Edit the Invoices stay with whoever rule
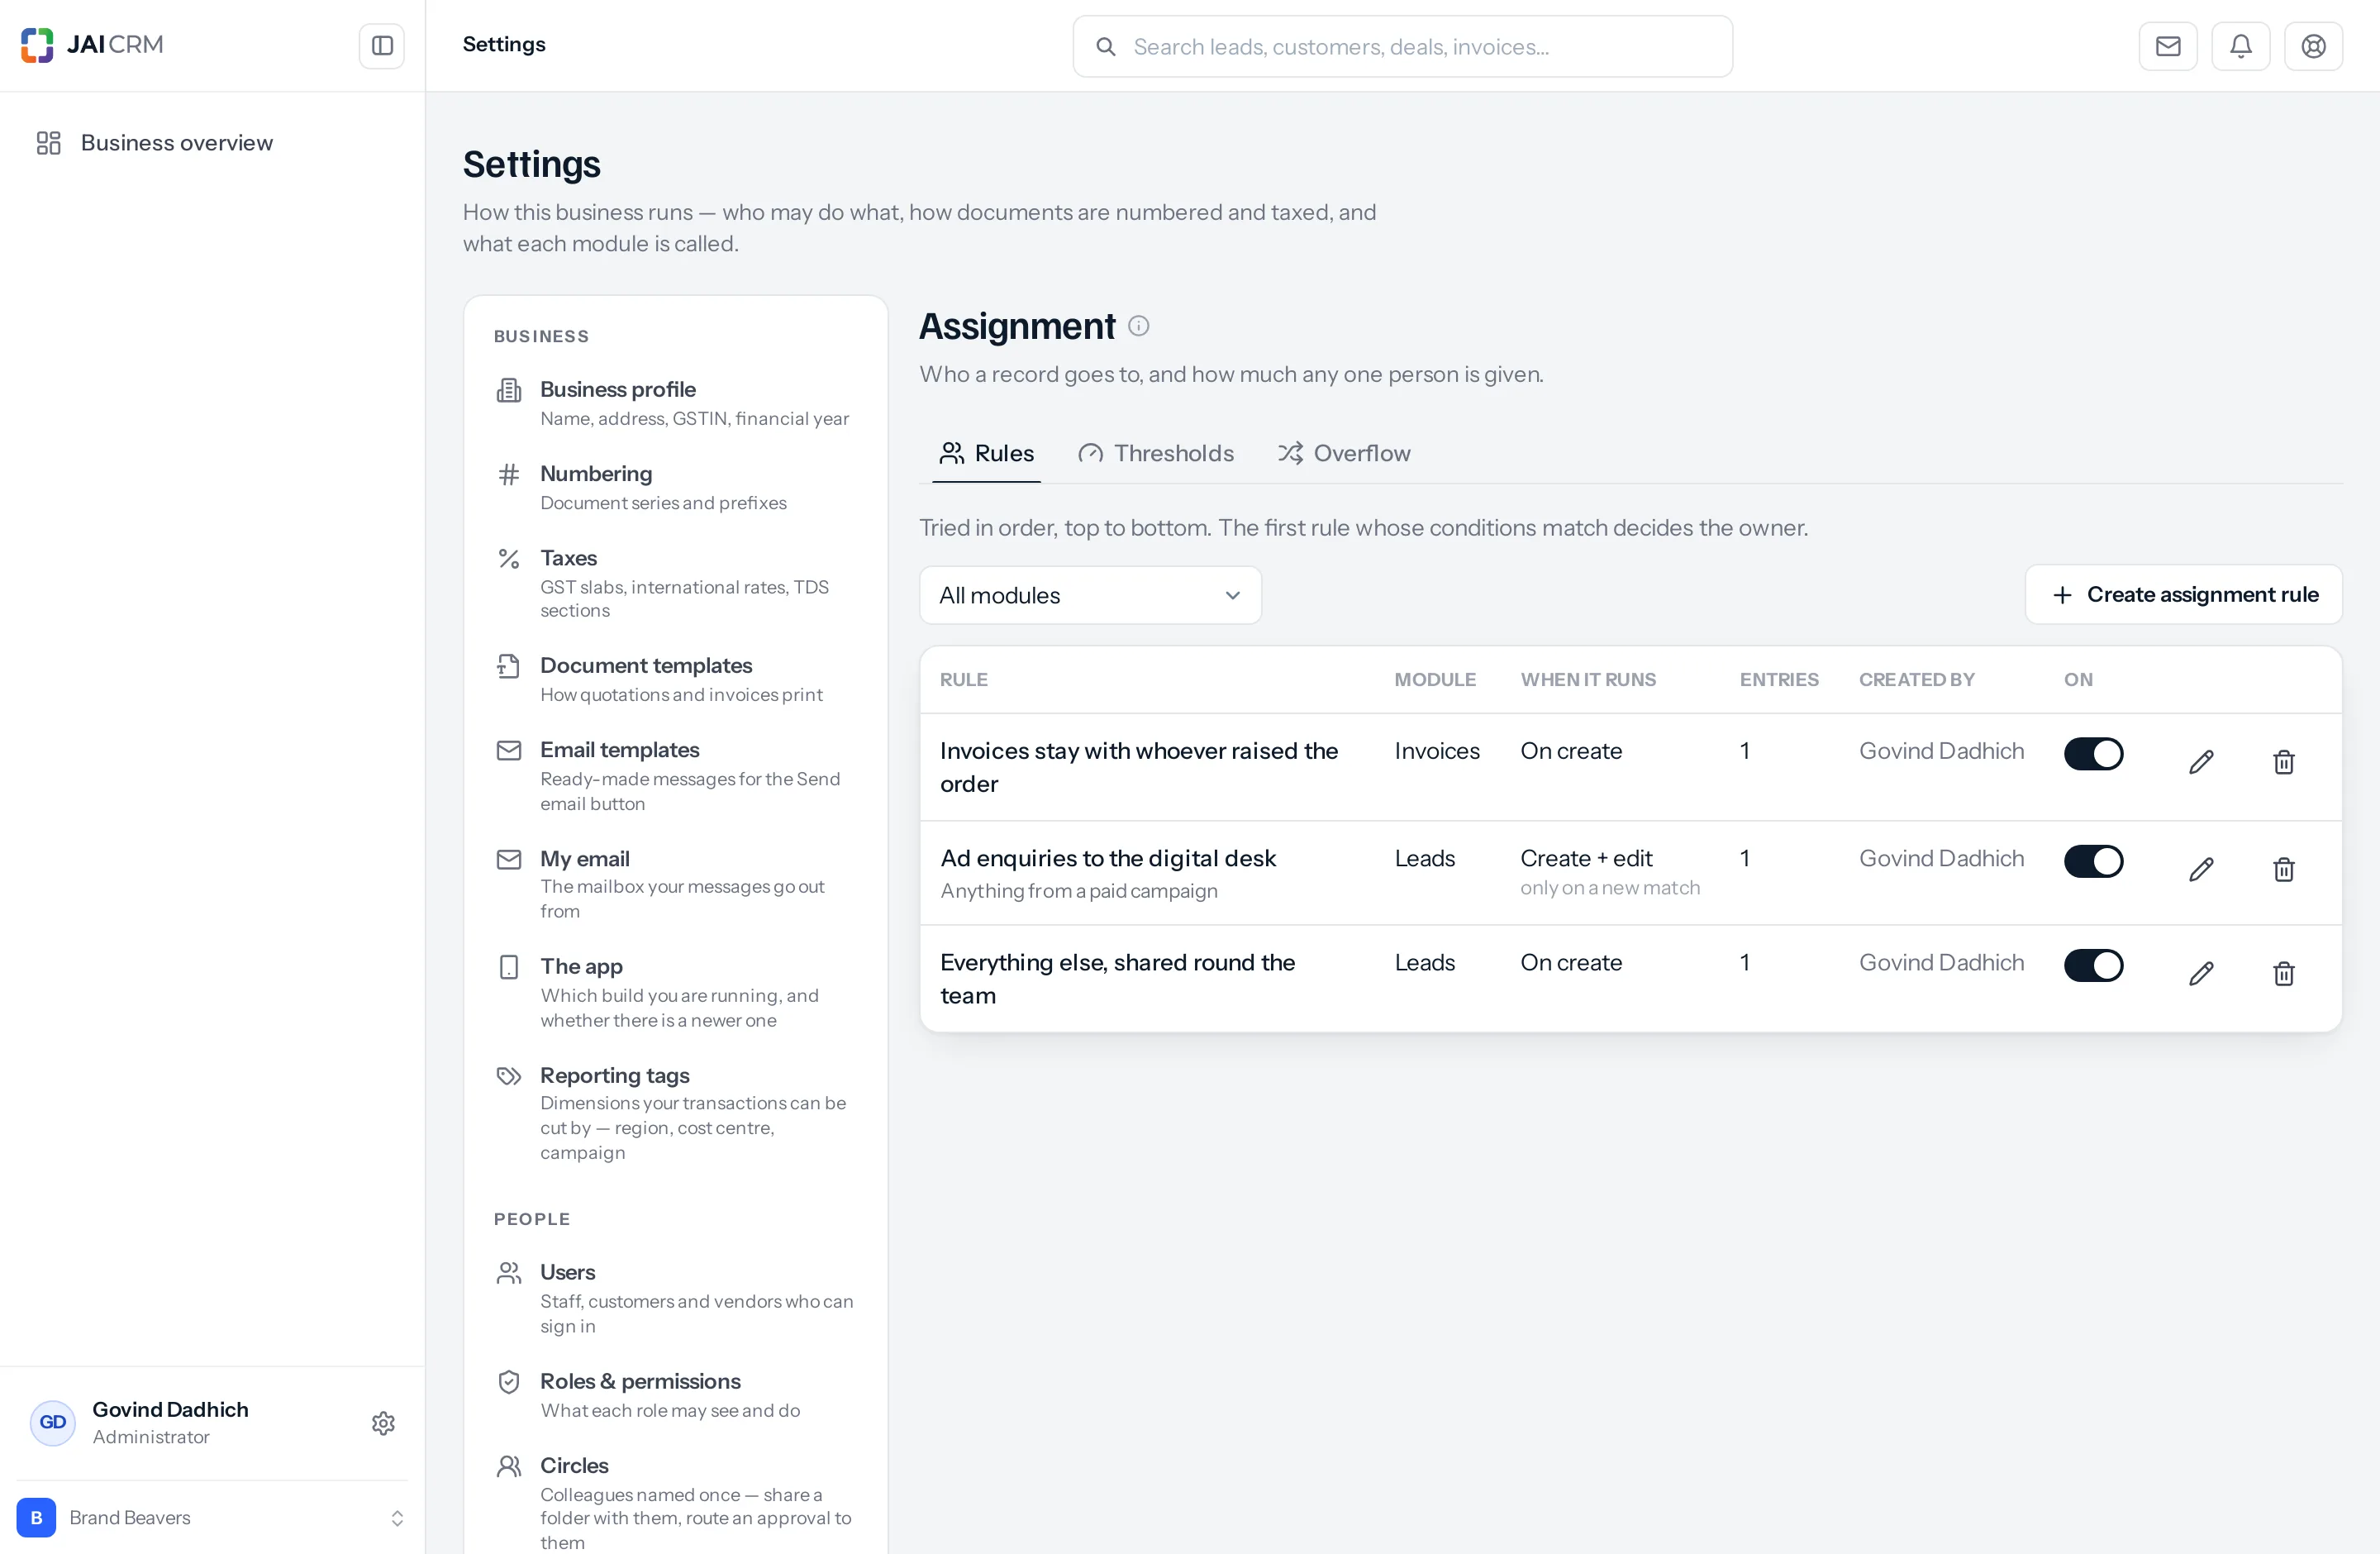The image size is (2380, 1554). pos(2201,762)
